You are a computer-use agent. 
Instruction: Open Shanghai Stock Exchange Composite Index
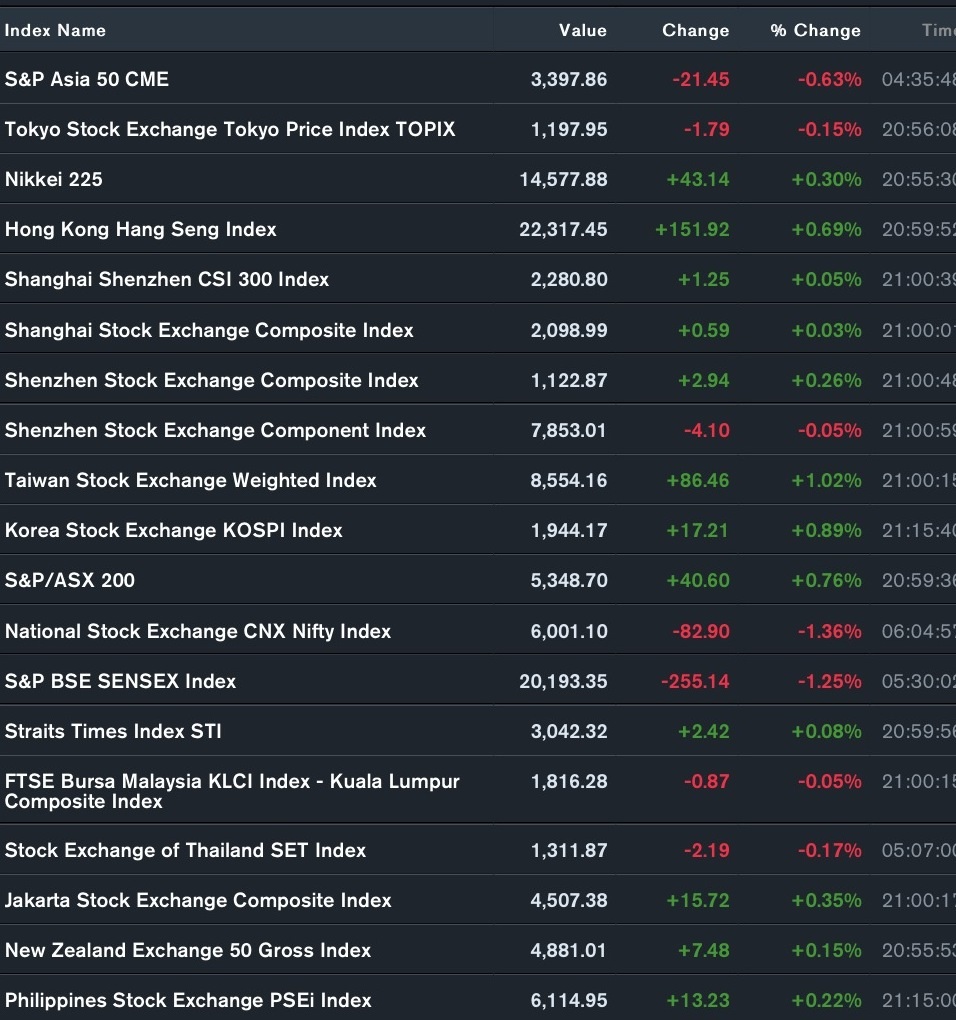tap(209, 330)
